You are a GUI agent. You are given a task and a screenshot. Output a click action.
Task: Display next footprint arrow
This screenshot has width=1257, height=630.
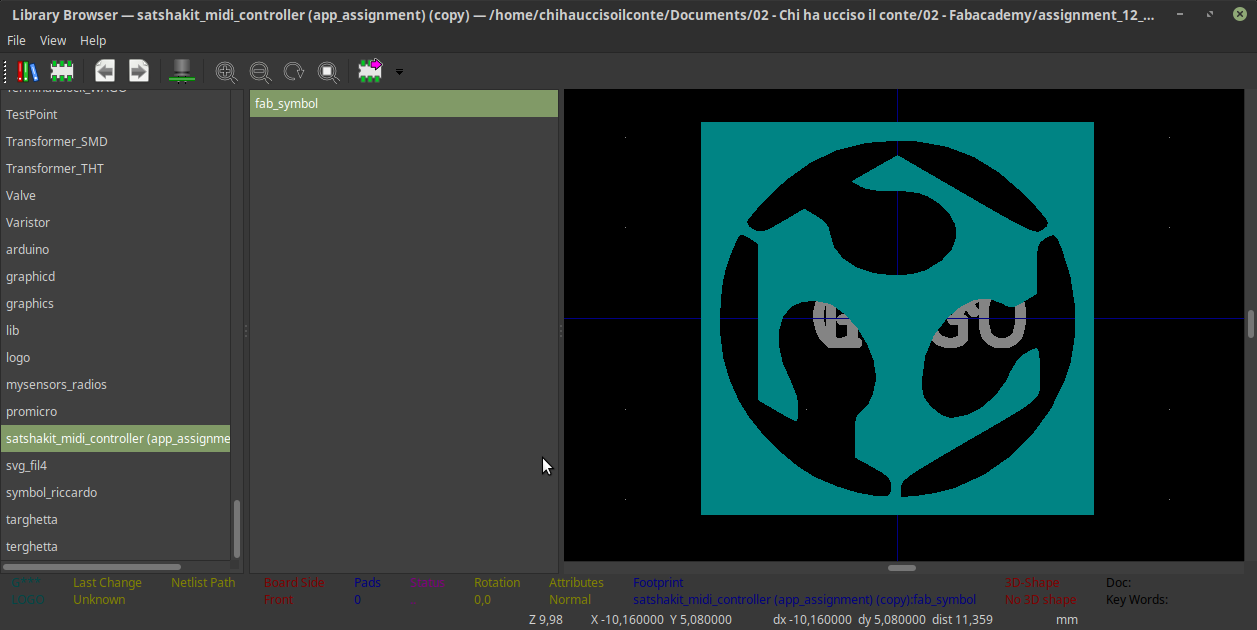(139, 71)
